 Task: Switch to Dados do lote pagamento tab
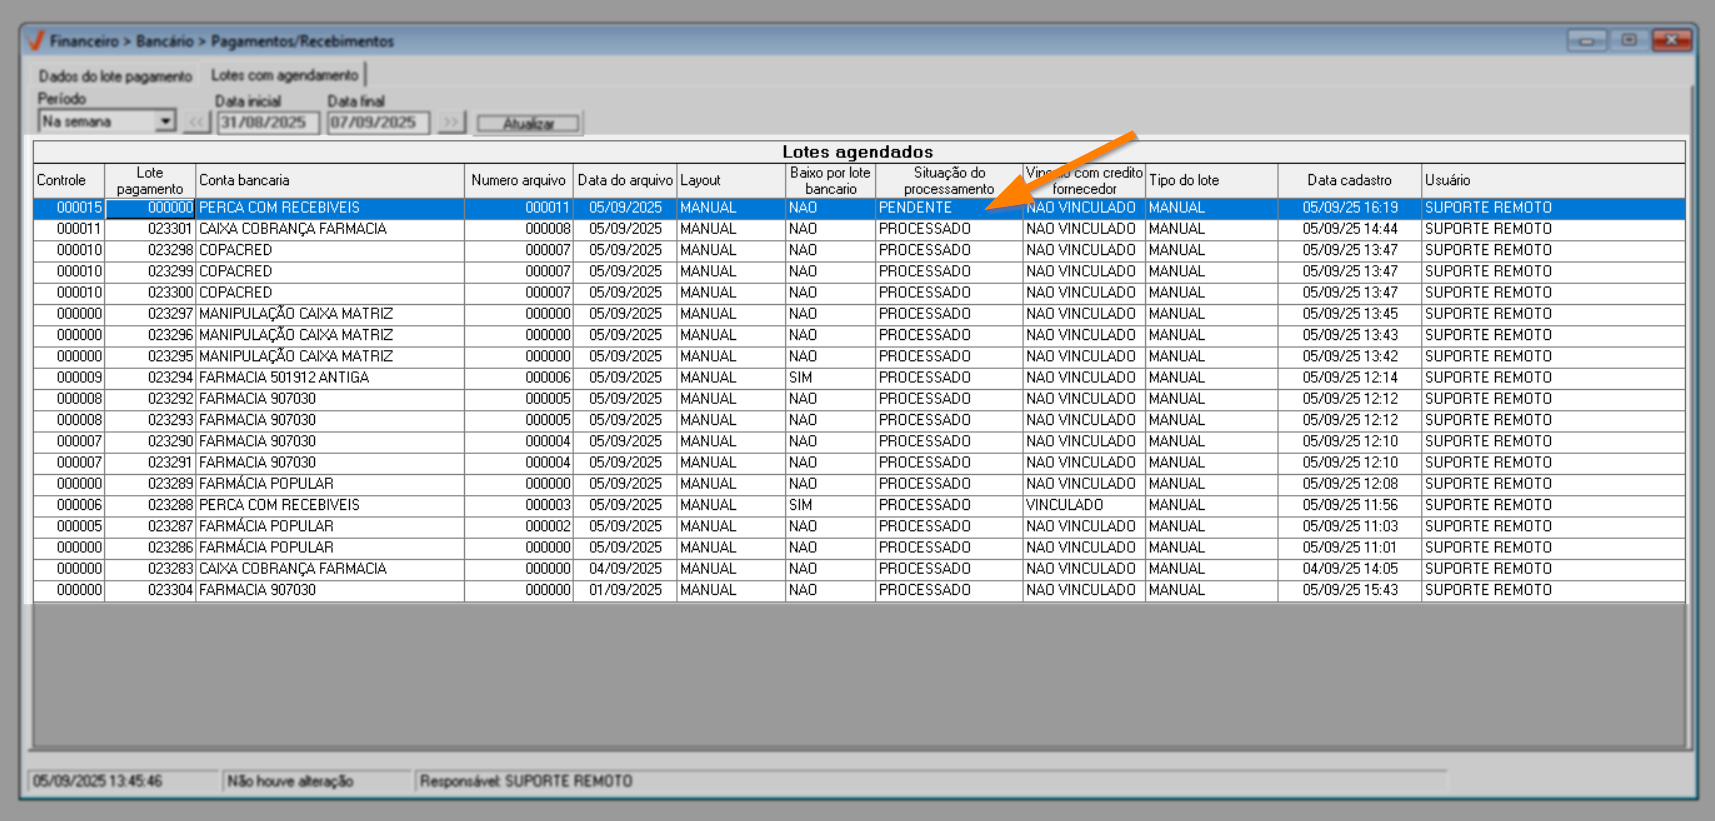coord(115,76)
